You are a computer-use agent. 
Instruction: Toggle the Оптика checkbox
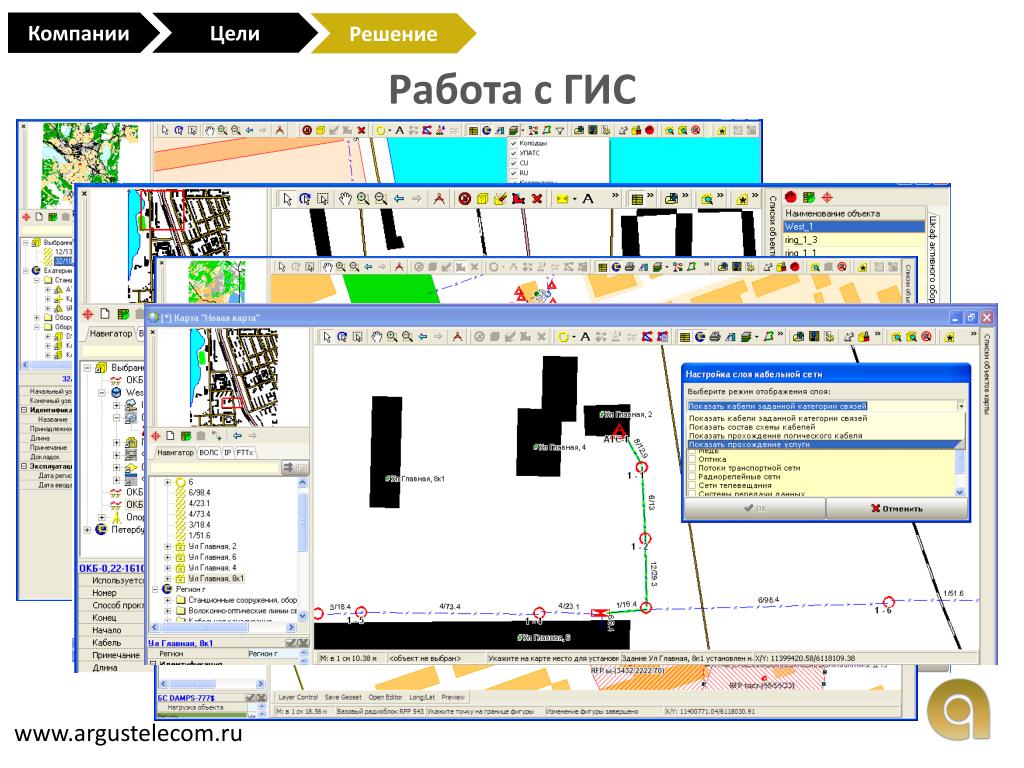coord(692,459)
